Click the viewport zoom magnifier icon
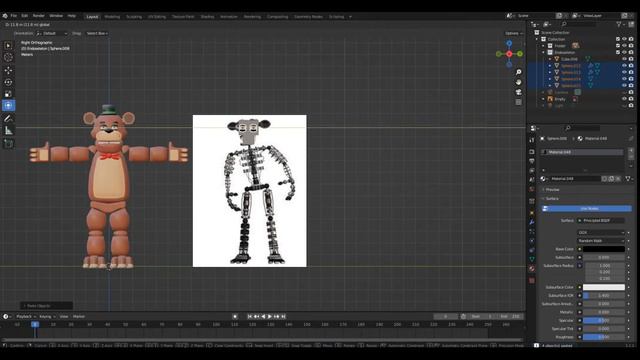Screen dimensions: 640x360 518,72
